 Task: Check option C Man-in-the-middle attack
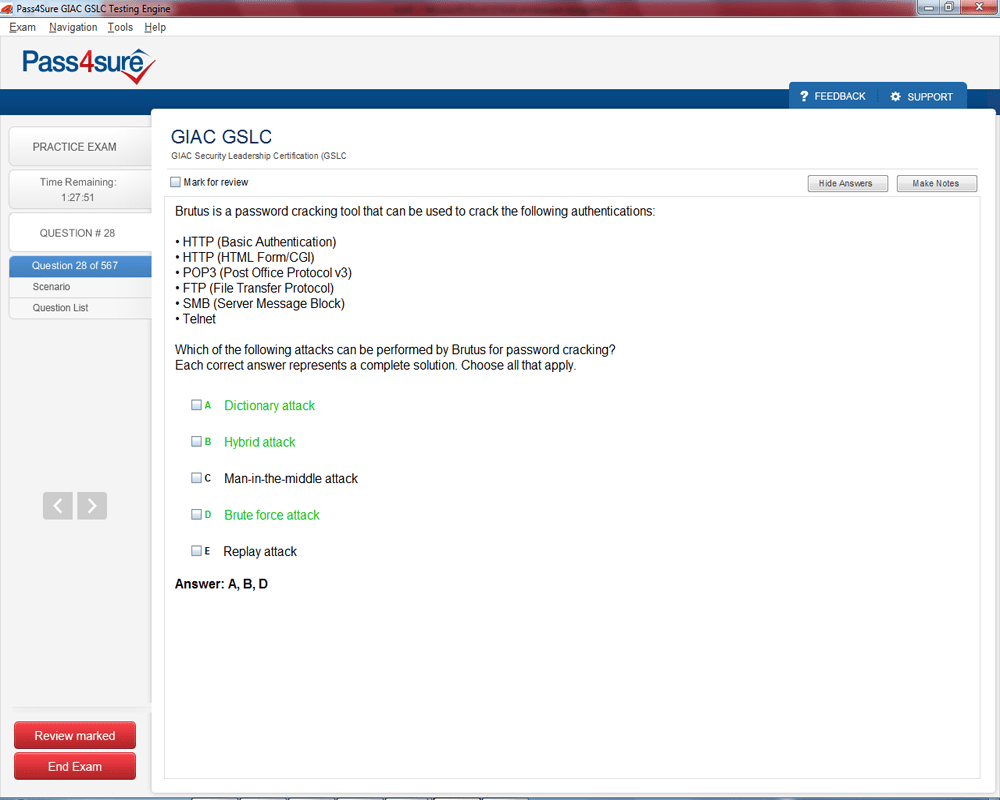coord(196,478)
